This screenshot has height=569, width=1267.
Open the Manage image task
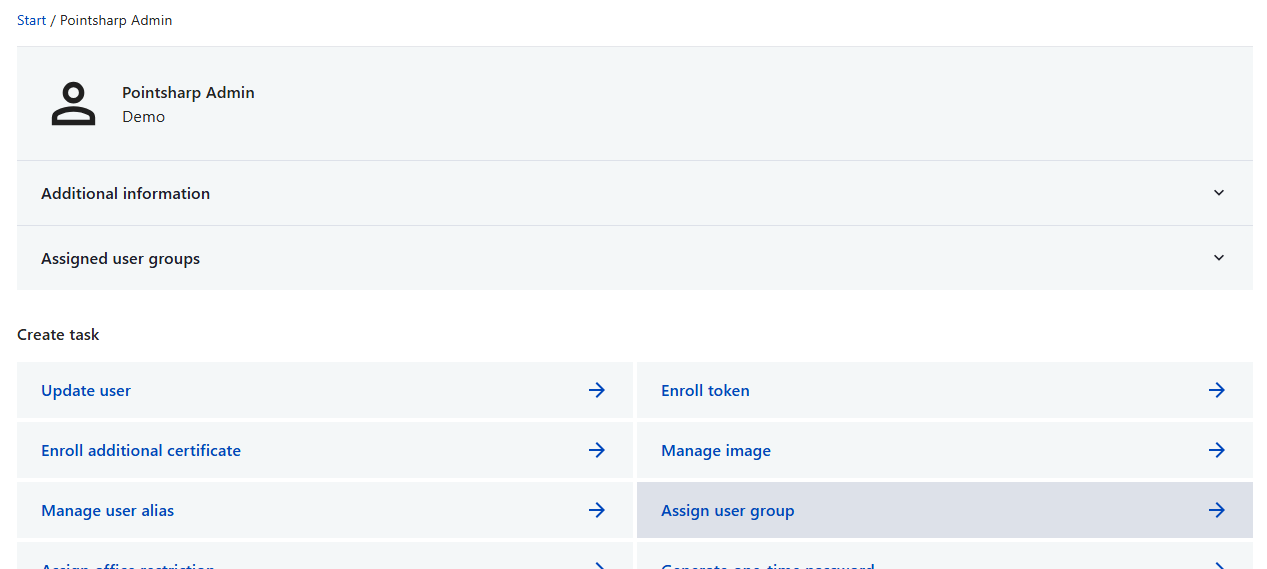point(716,450)
